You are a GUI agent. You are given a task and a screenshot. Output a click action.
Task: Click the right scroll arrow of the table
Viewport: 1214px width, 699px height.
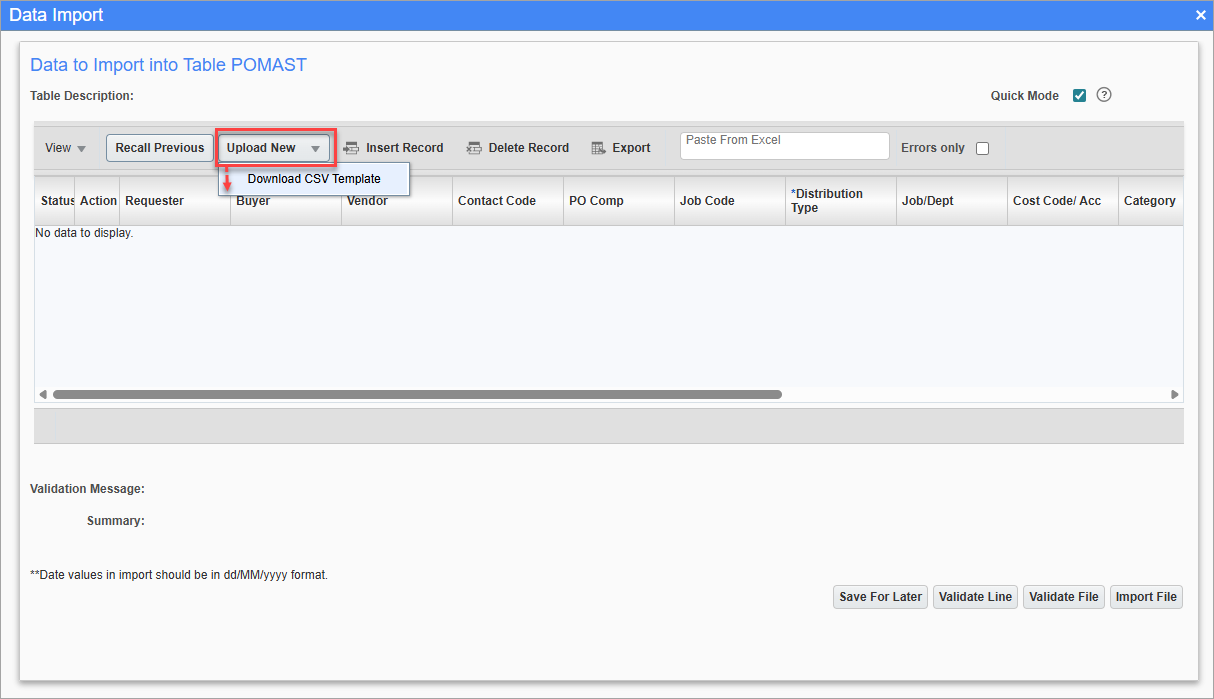pos(1176,393)
